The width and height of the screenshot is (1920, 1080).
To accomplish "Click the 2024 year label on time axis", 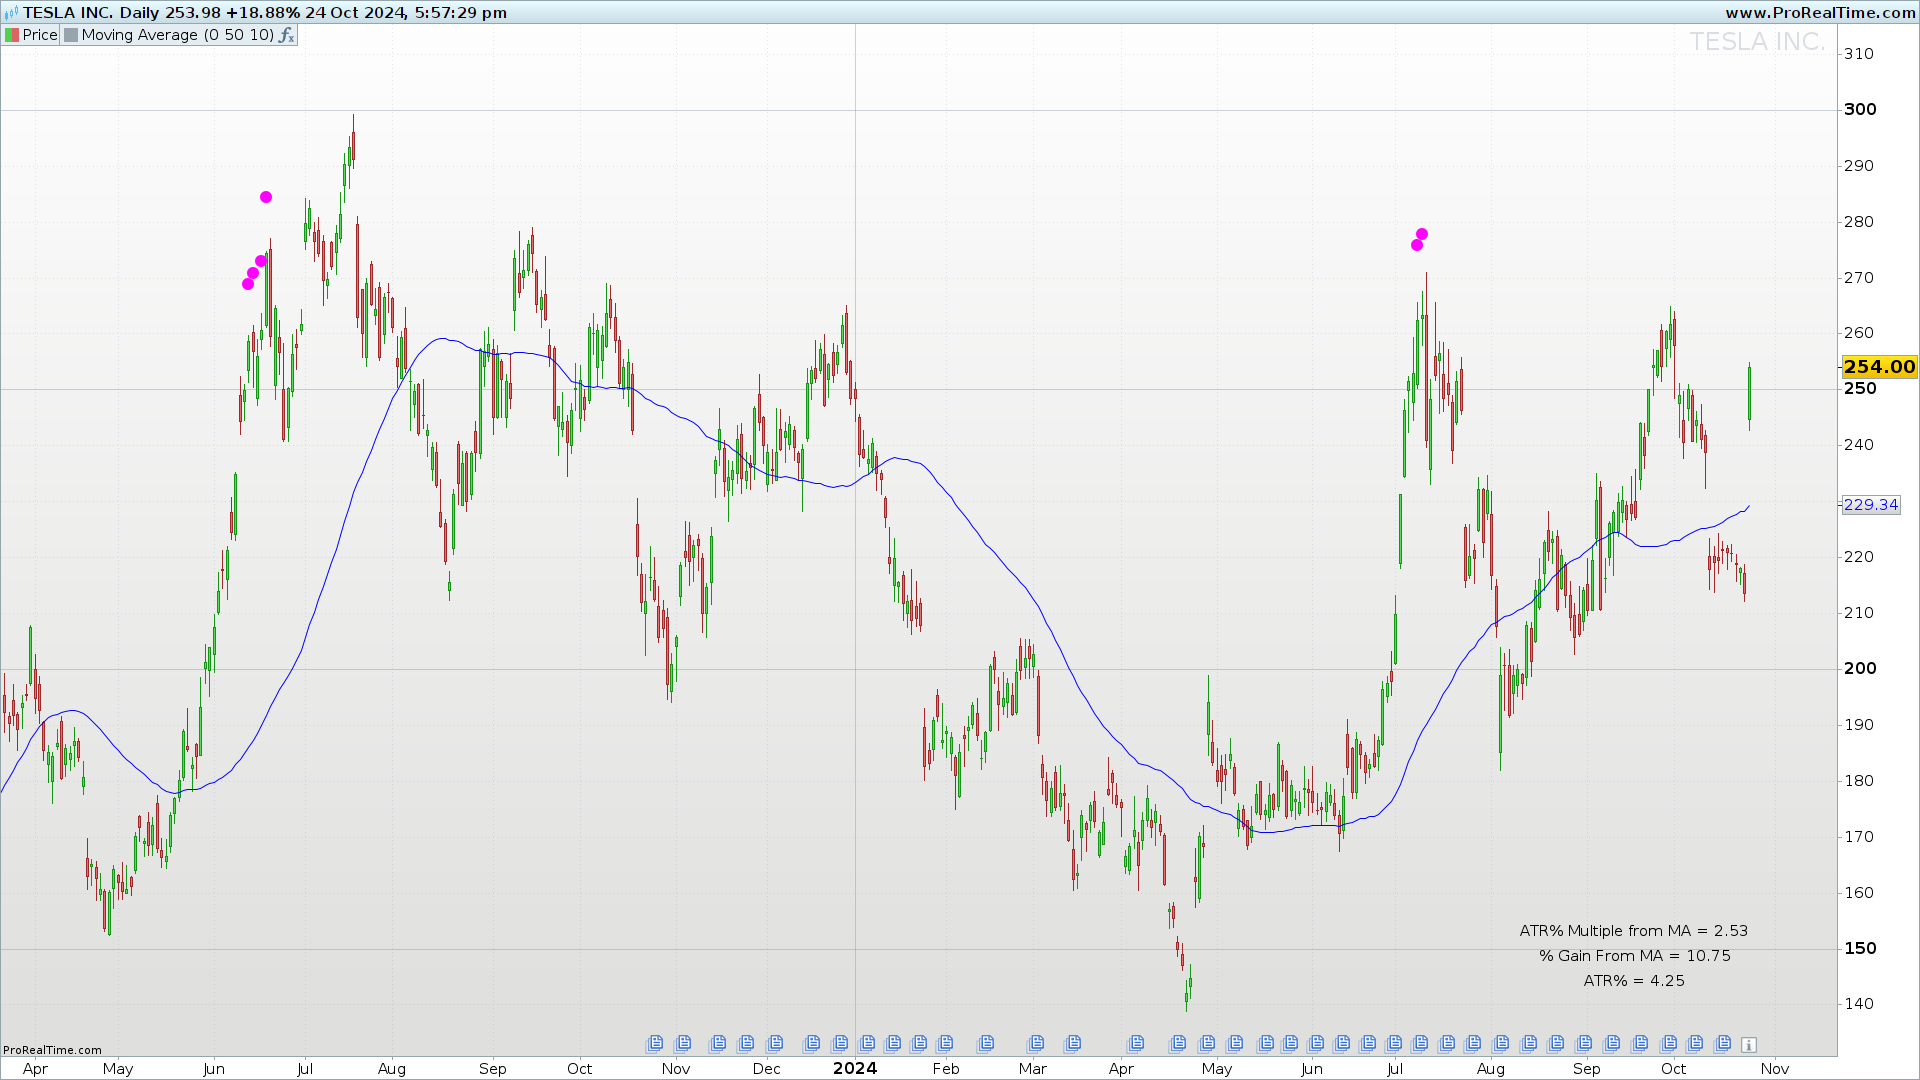I will point(855,1068).
